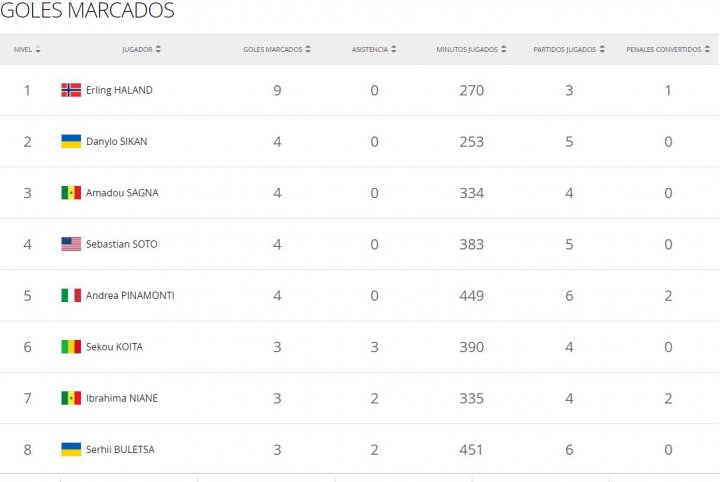Viewport: 720px width, 482px height.
Task: Sort by Partidos Jugados sort arrows
Action: (x=602, y=49)
